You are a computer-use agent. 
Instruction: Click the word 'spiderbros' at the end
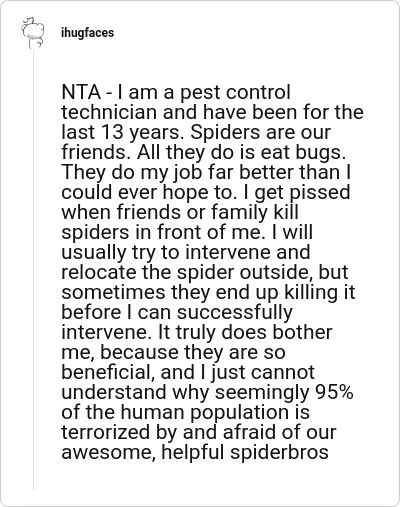279,453
